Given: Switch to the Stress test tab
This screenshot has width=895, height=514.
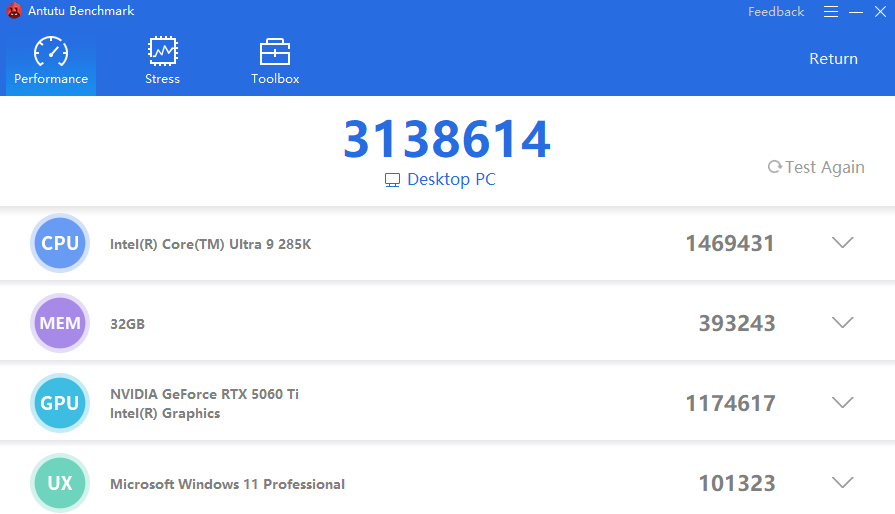Looking at the screenshot, I should point(162,61).
